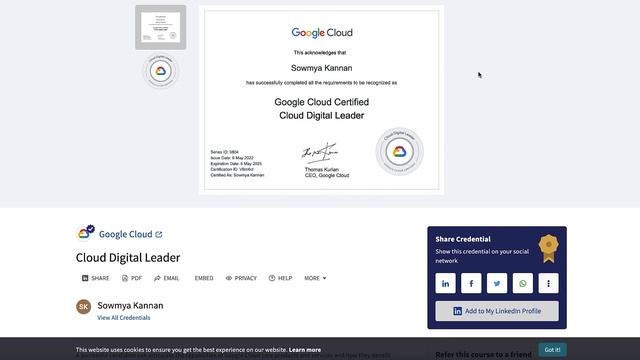Dismiss cookie banner with Got it!
This screenshot has width=640, height=360.
click(x=552, y=350)
